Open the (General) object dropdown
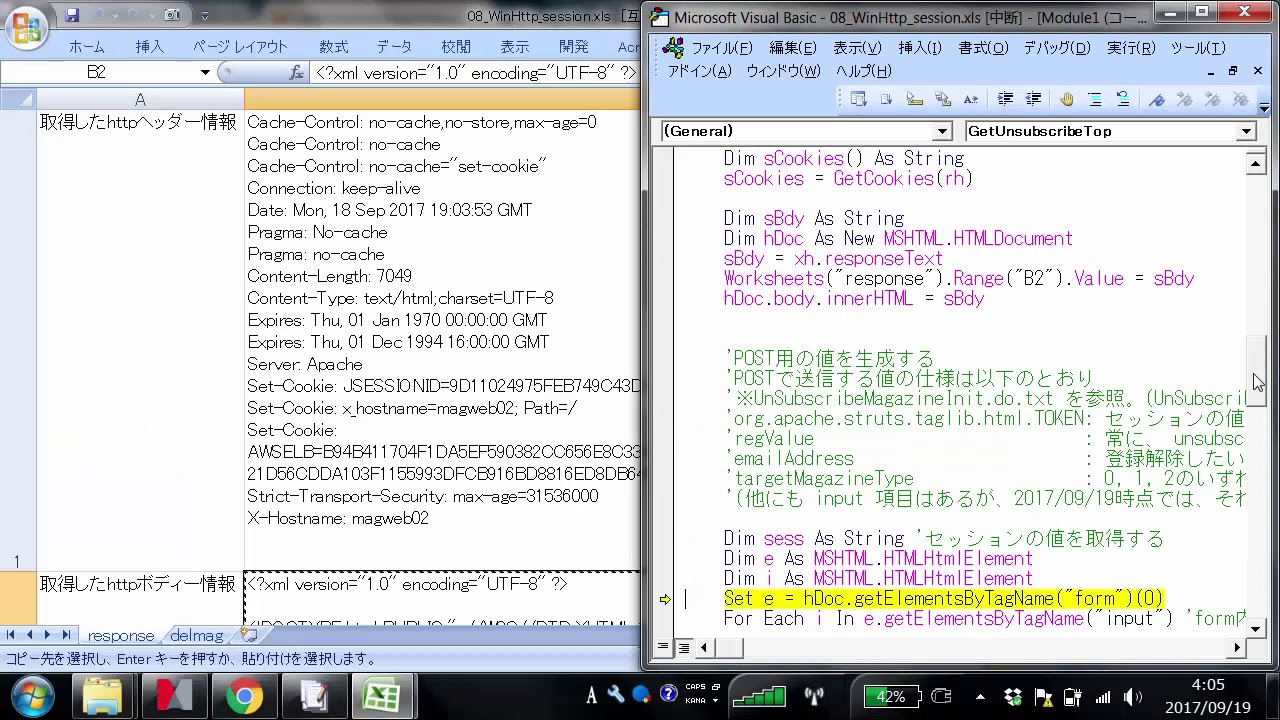This screenshot has width=1280, height=720. [942, 131]
